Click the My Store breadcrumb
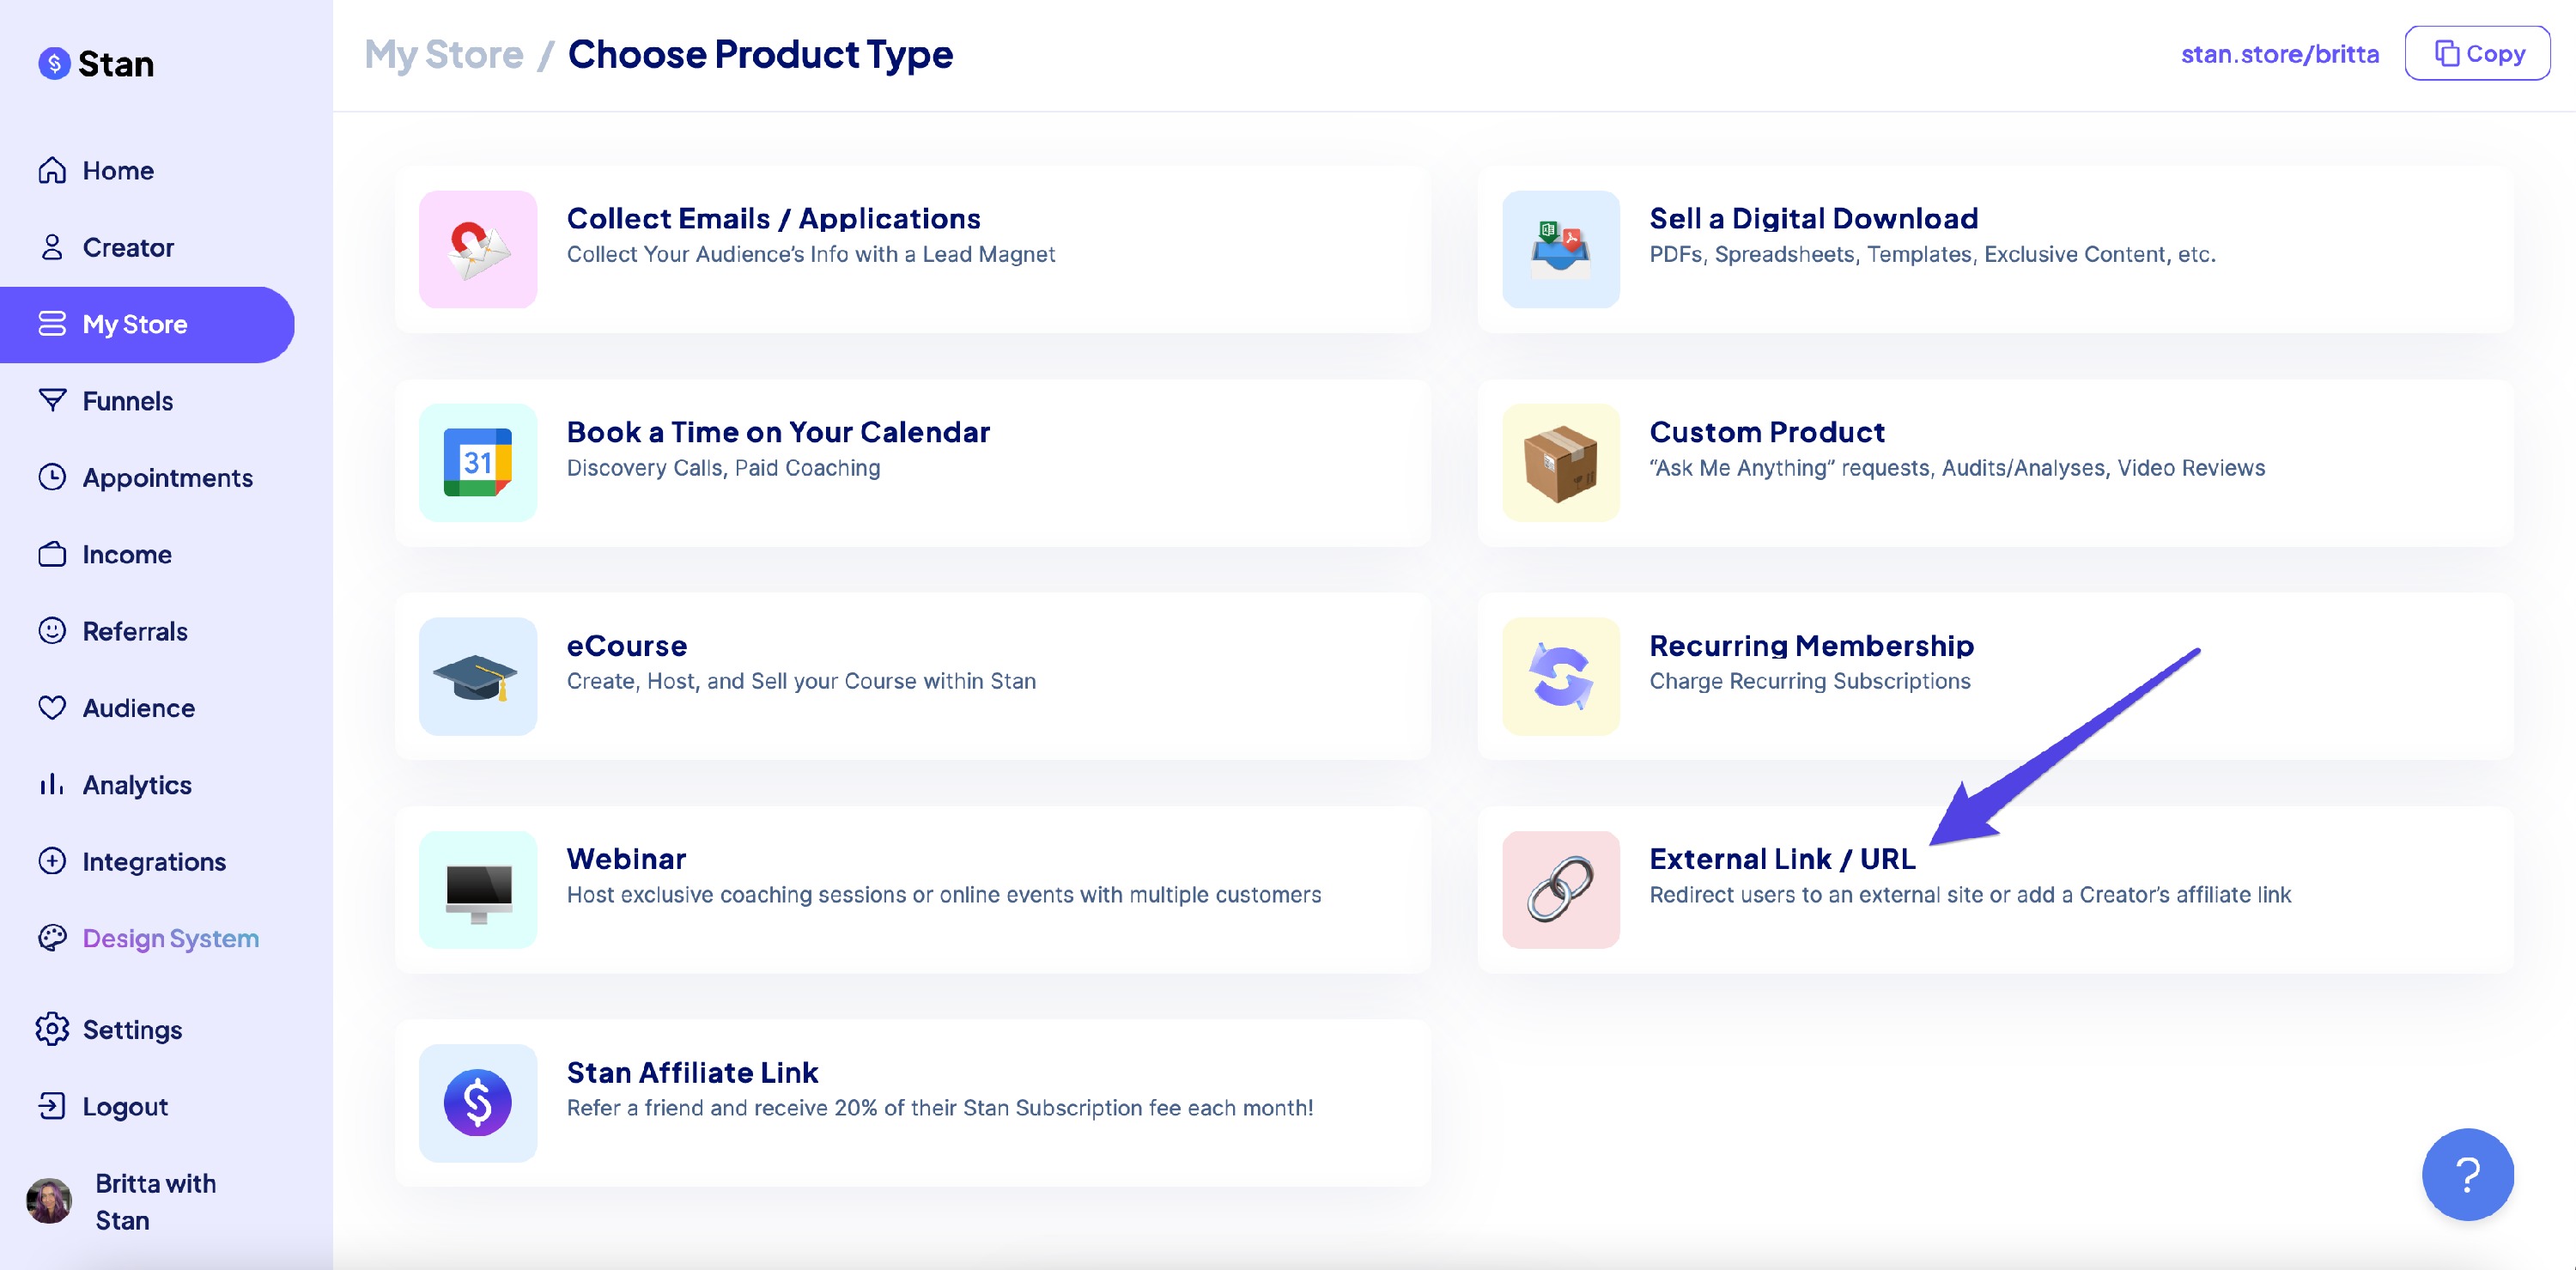Screen dimensions: 2576x1270 444,54
